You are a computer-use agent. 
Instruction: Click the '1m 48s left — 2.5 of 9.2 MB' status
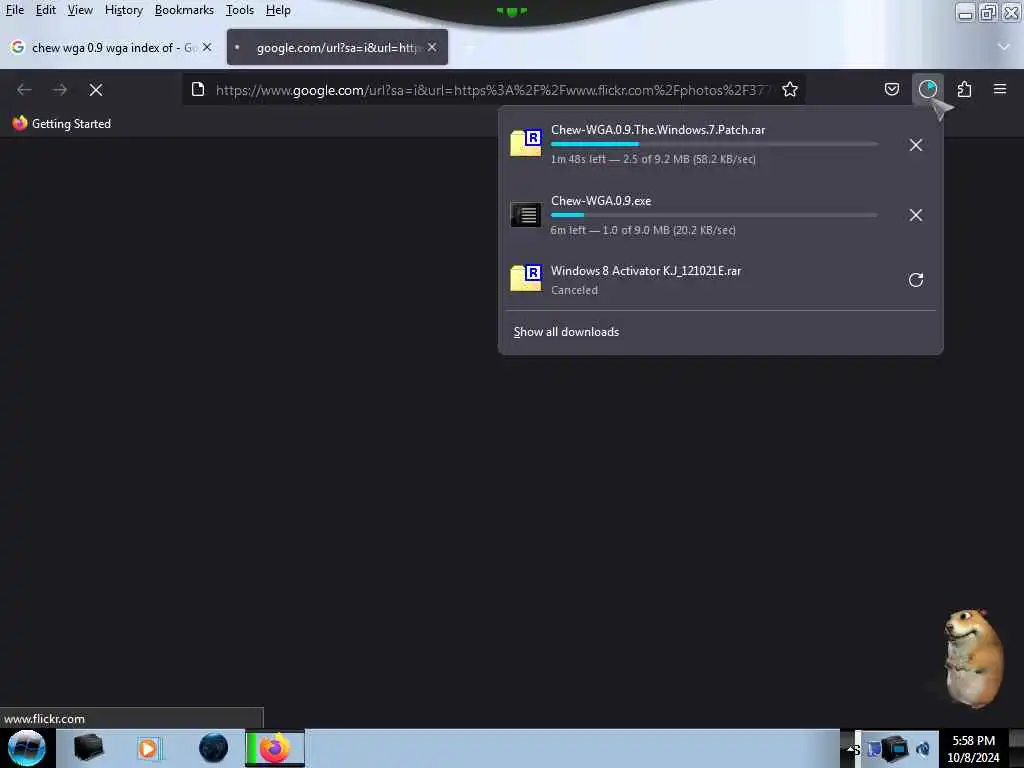pyautogui.click(x=653, y=159)
